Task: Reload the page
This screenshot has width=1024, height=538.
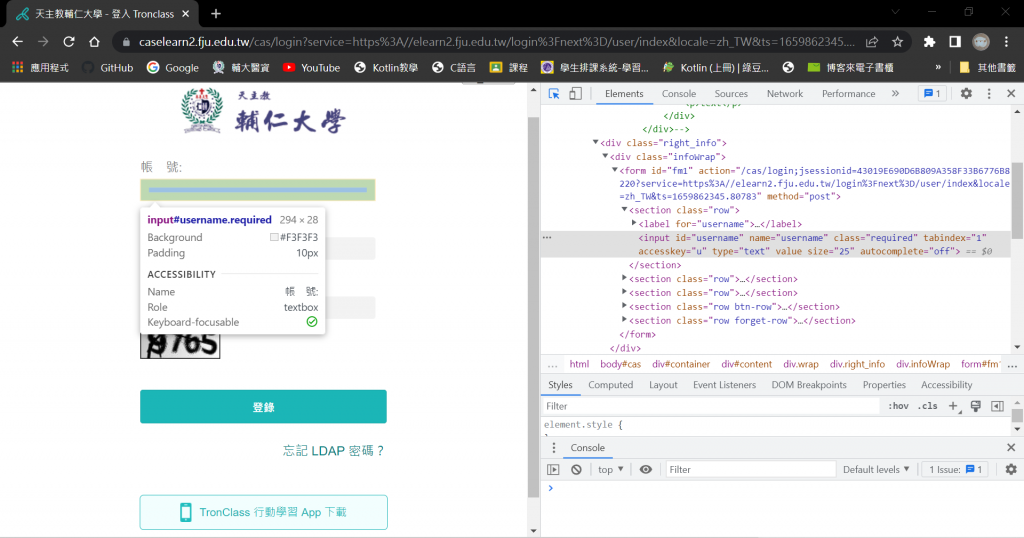Action: pos(69,42)
